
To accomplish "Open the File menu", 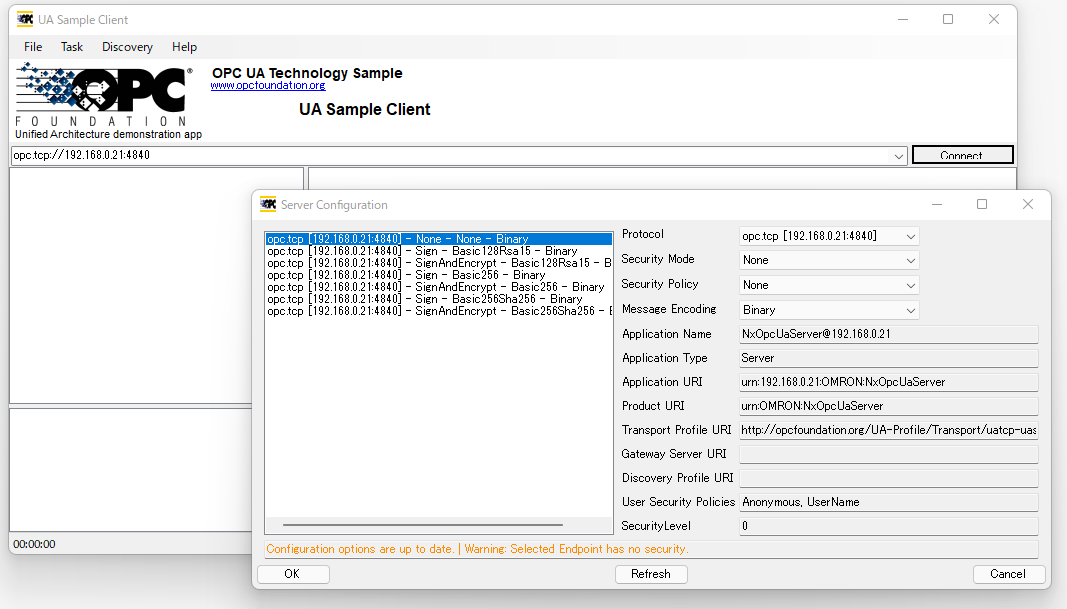I will tap(33, 47).
